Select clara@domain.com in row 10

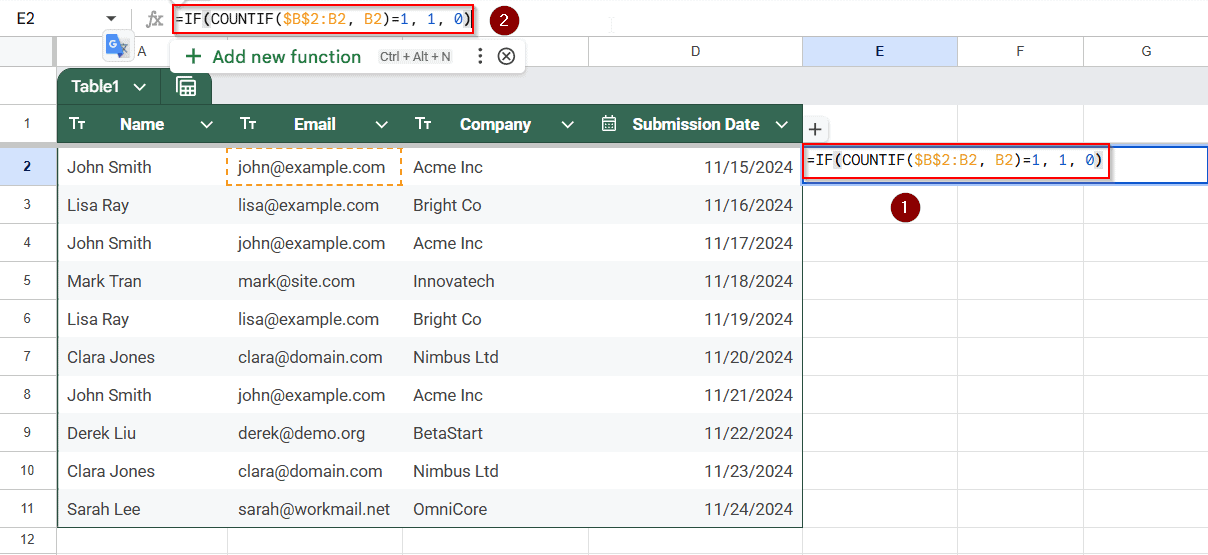tap(315, 471)
